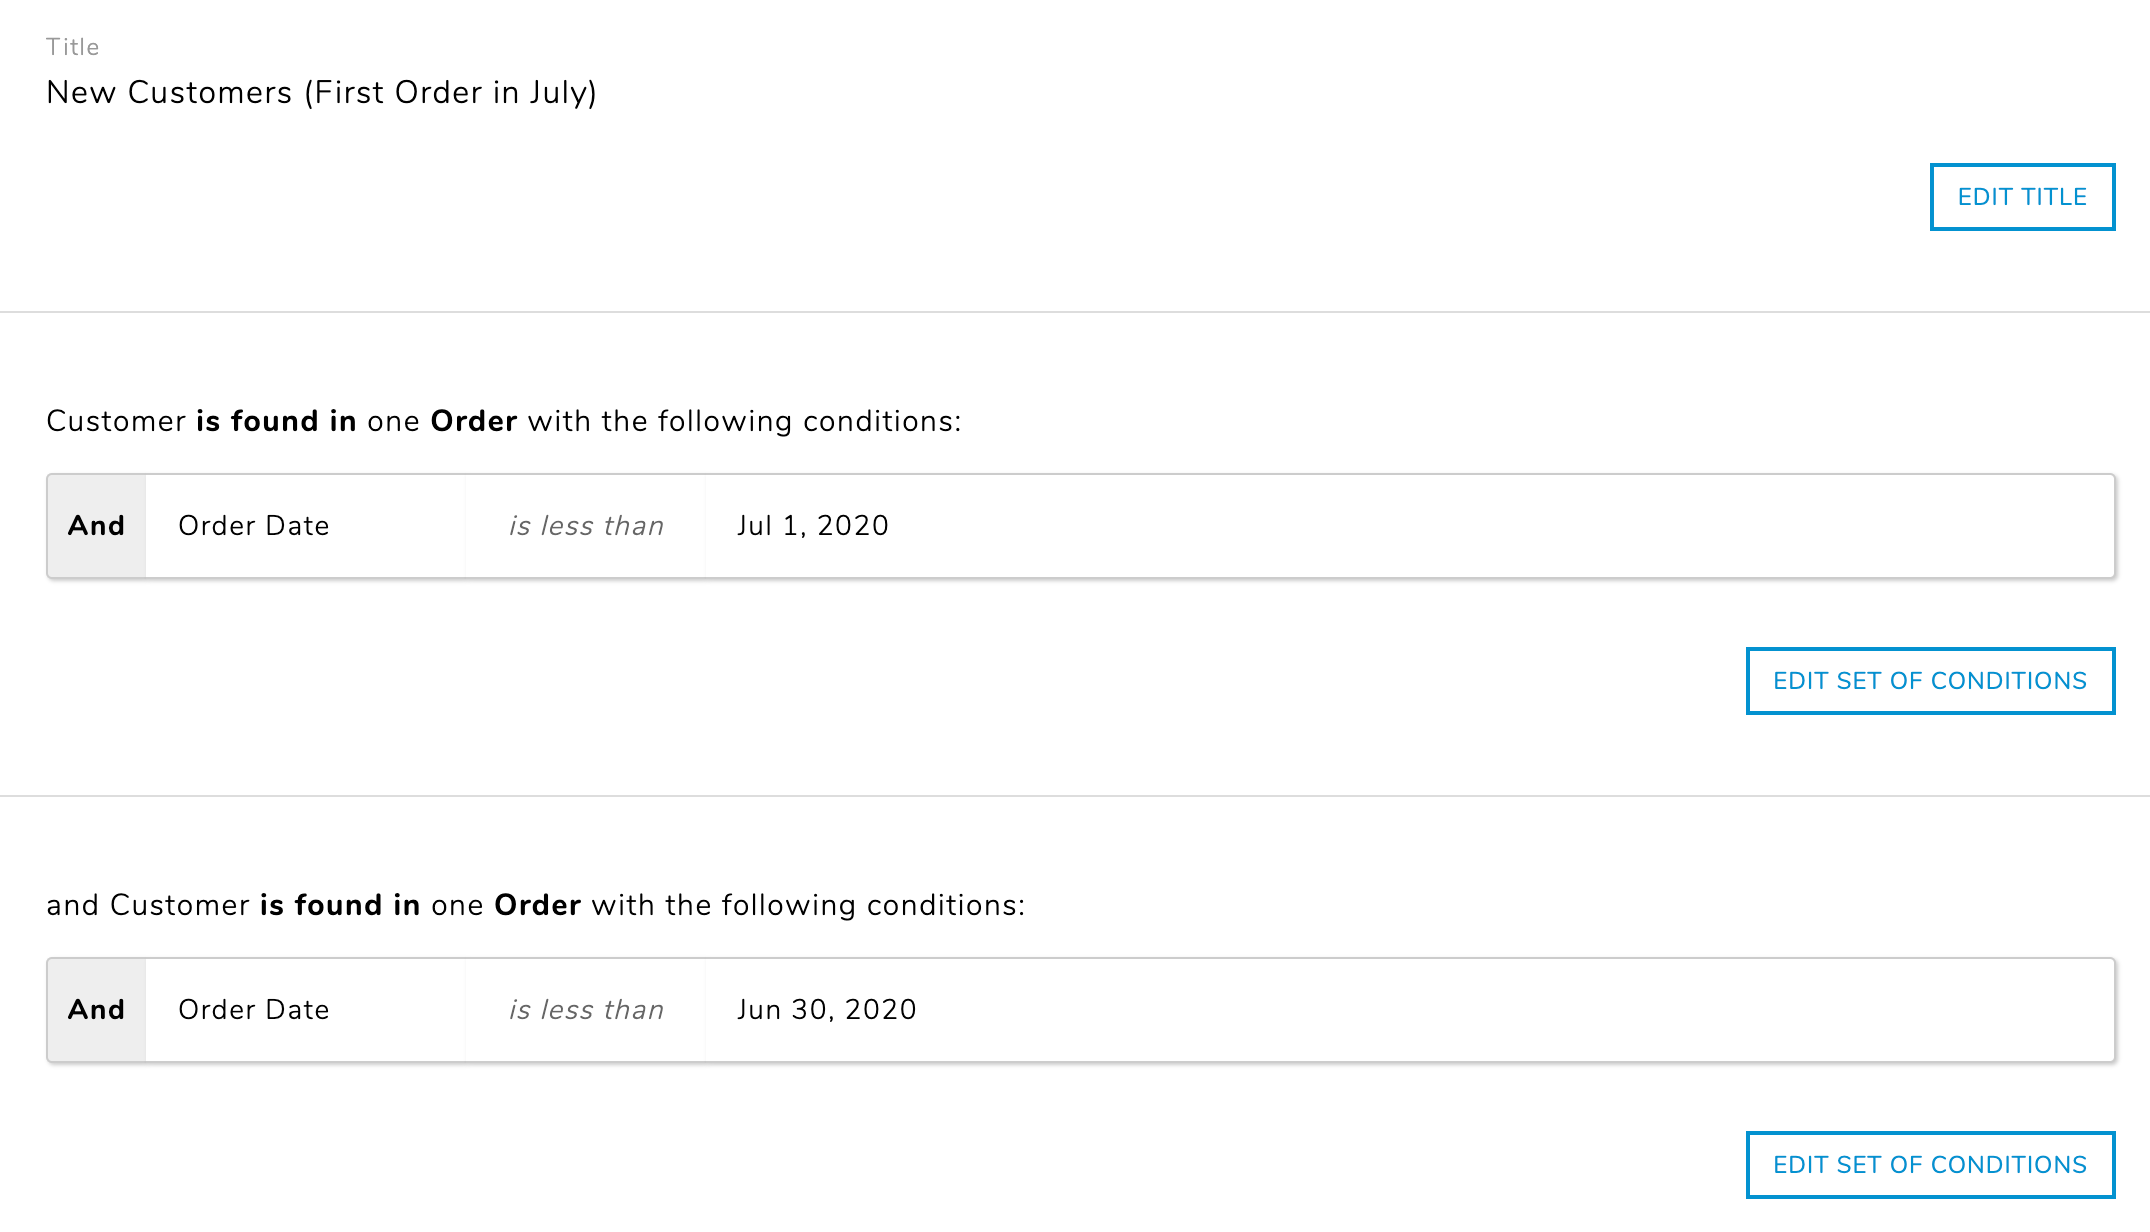Click bold 'Order' in the first sentence
Image resolution: width=2150 pixels, height=1232 pixels.
[473, 421]
